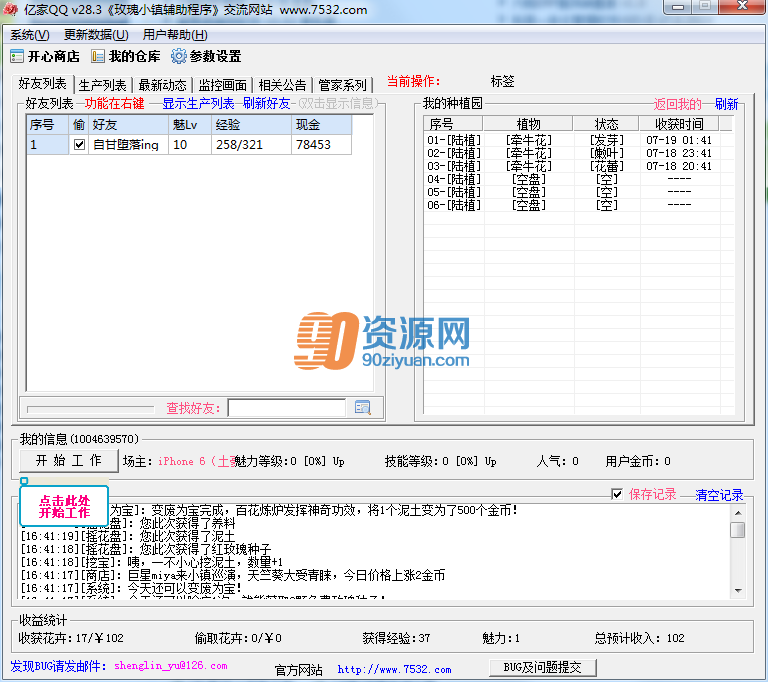768x682 pixels.
Task: Click the log scrollbar thumb
Action: click(738, 530)
